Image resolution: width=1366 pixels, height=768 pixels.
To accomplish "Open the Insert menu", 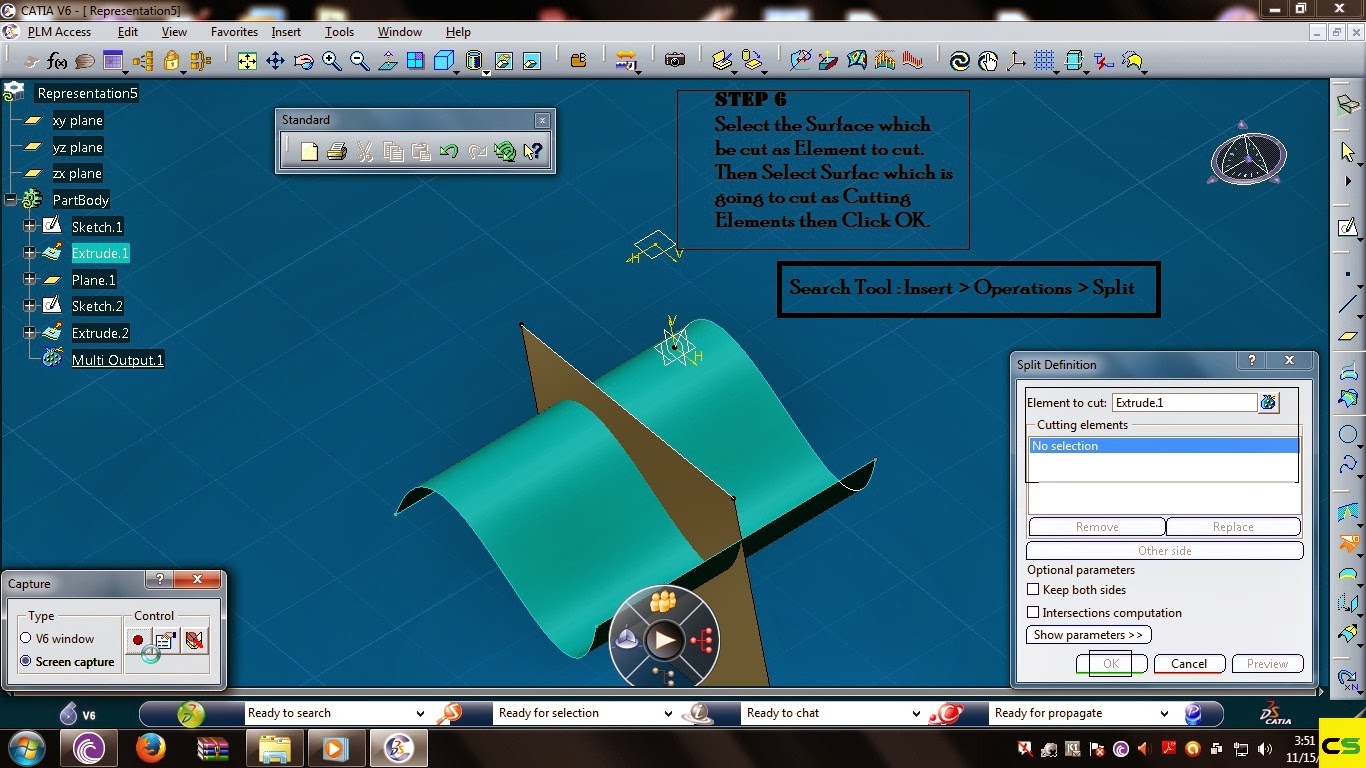I will tap(286, 31).
